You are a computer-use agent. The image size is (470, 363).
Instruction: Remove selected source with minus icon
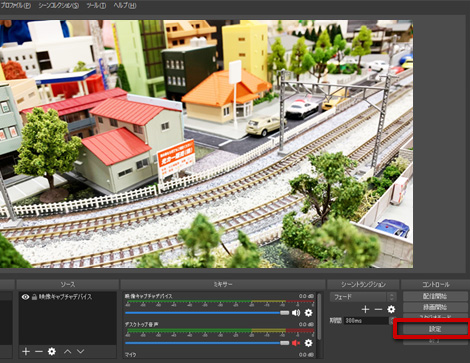pyautogui.click(x=39, y=351)
